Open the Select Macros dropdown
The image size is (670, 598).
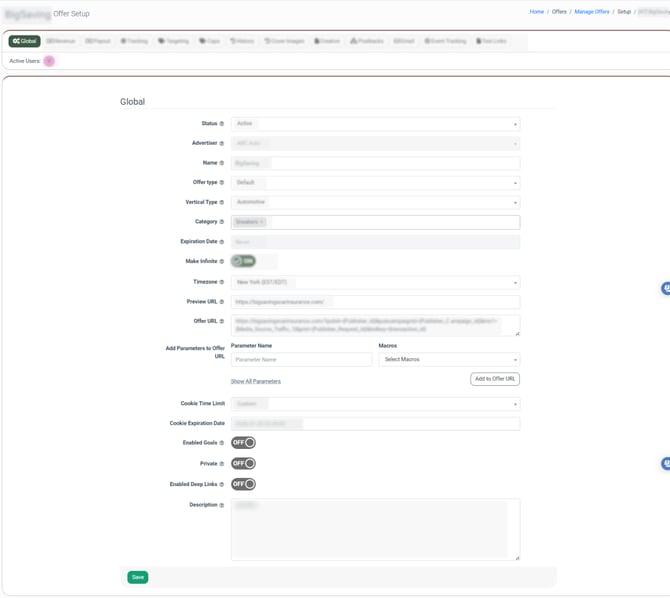click(x=448, y=359)
